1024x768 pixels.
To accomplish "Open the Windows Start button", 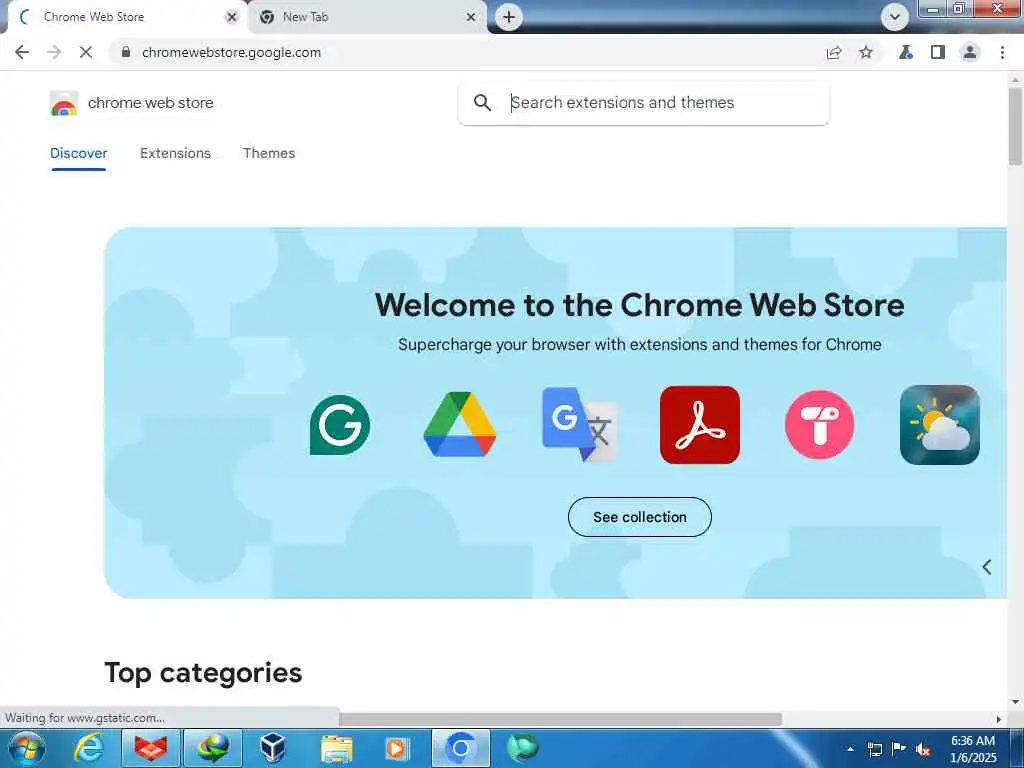I will [x=27, y=748].
